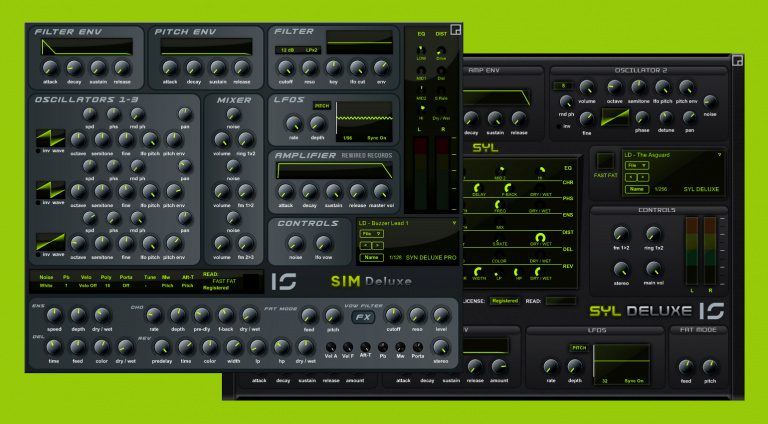Click the Mixer ring 1x2 knob
Screen dimensions: 768x424
tap(245, 140)
